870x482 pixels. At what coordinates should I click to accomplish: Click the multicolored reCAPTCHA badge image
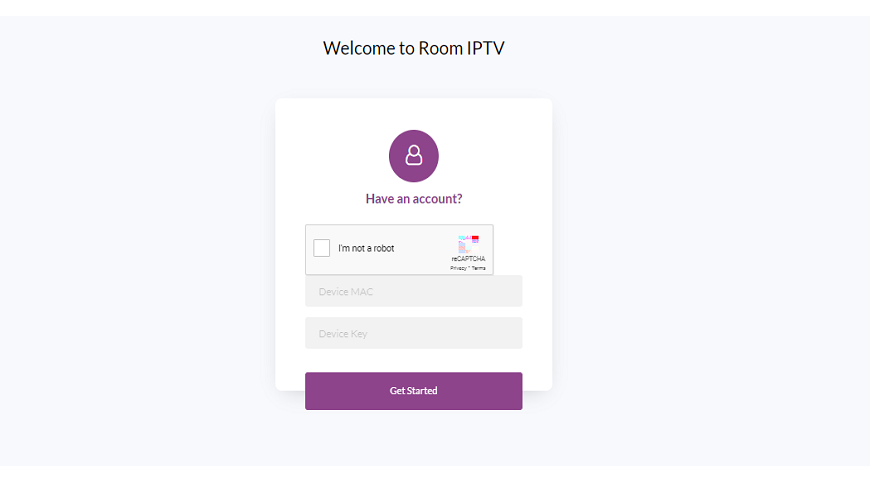click(468, 243)
